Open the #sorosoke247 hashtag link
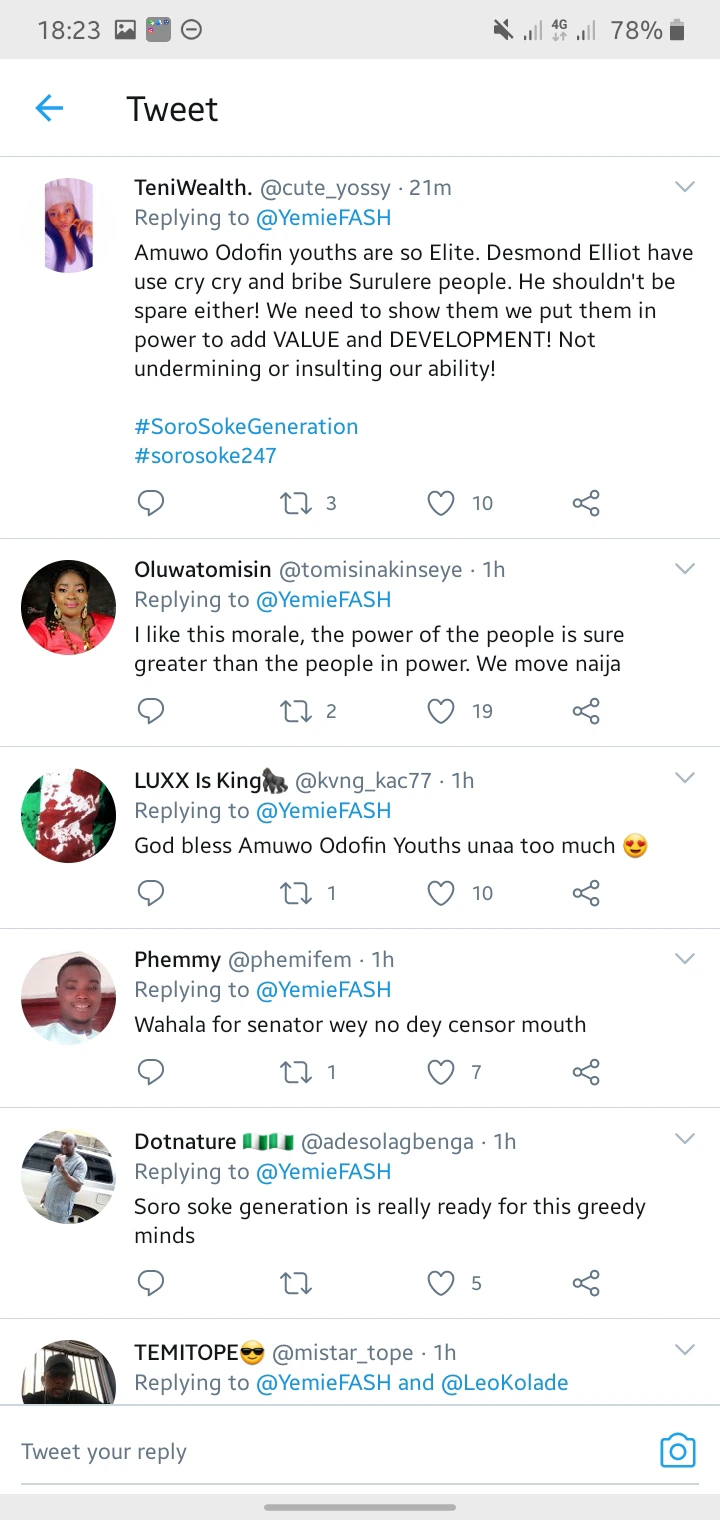Viewport: 720px width, 1520px height. (x=205, y=455)
